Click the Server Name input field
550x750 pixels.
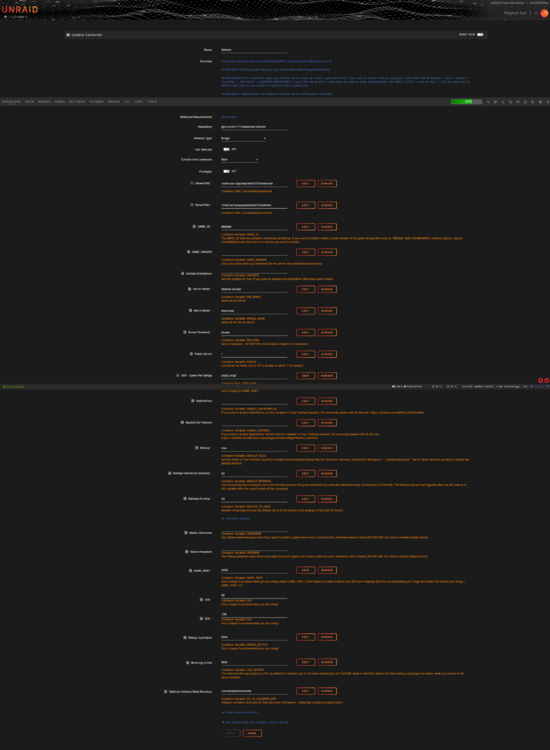click(254, 289)
